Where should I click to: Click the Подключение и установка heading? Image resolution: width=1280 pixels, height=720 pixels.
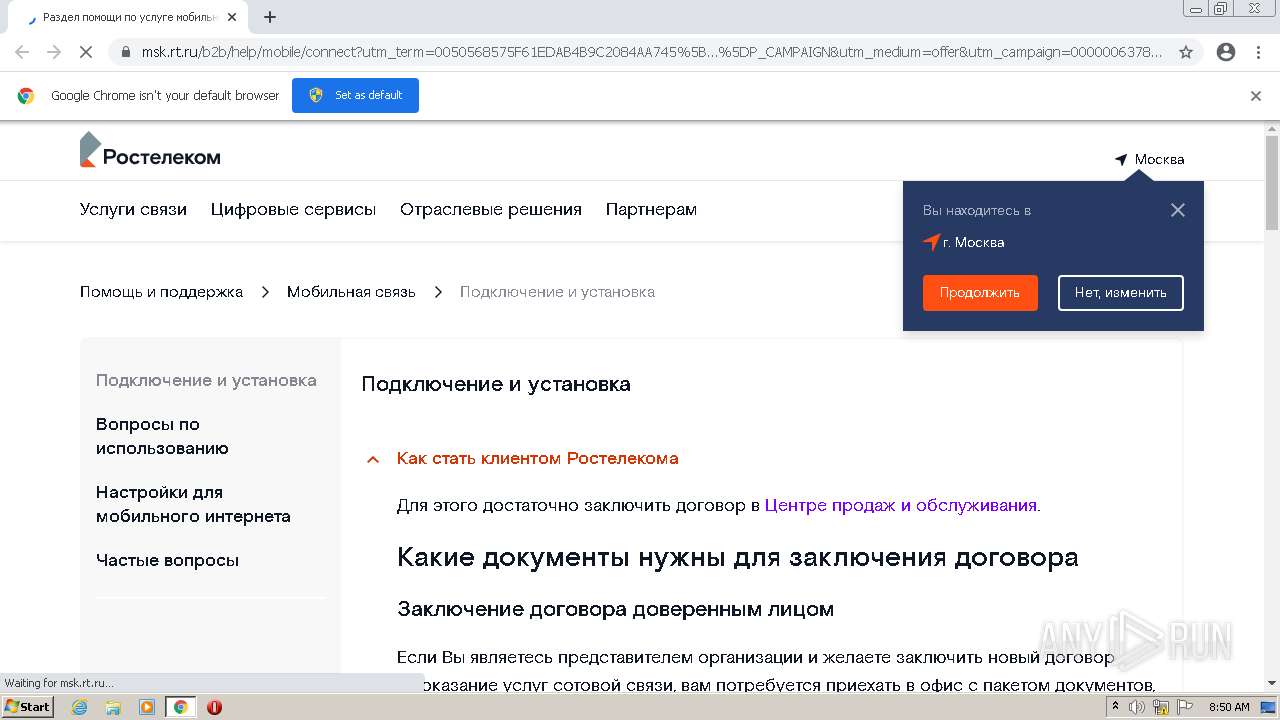496,384
